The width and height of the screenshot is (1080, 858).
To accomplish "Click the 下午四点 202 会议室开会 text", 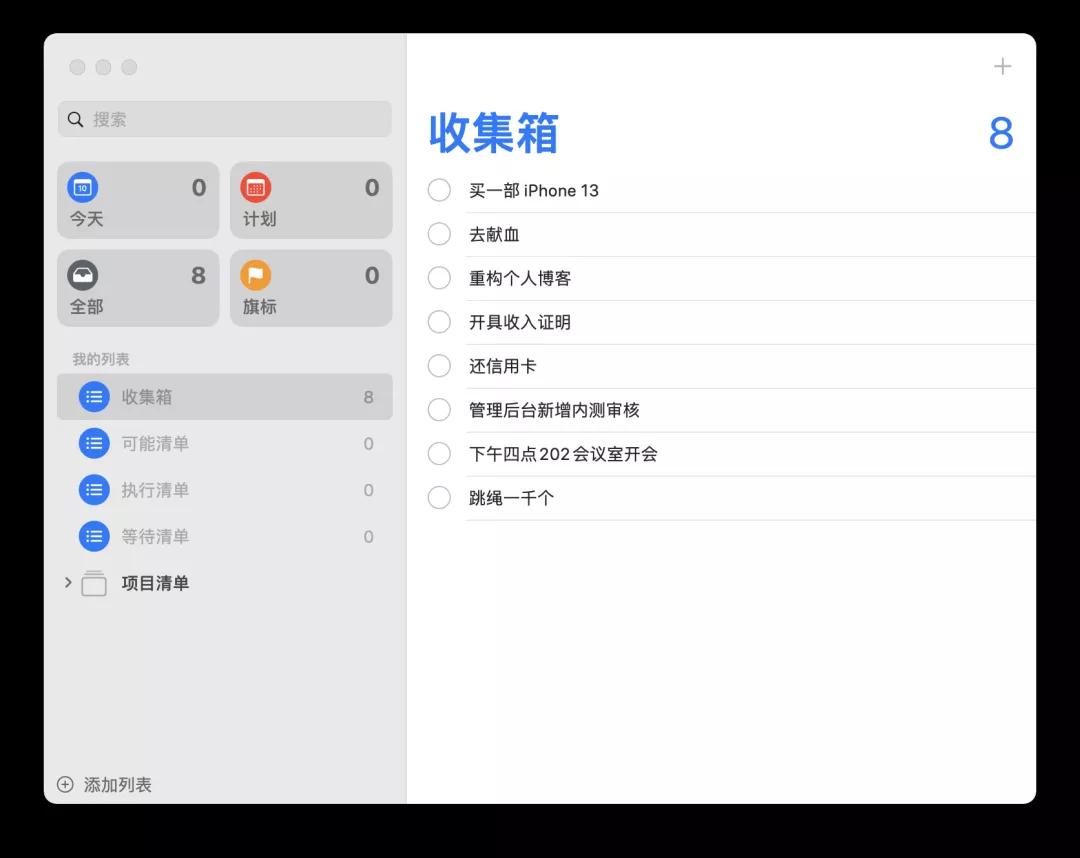I will [563, 454].
